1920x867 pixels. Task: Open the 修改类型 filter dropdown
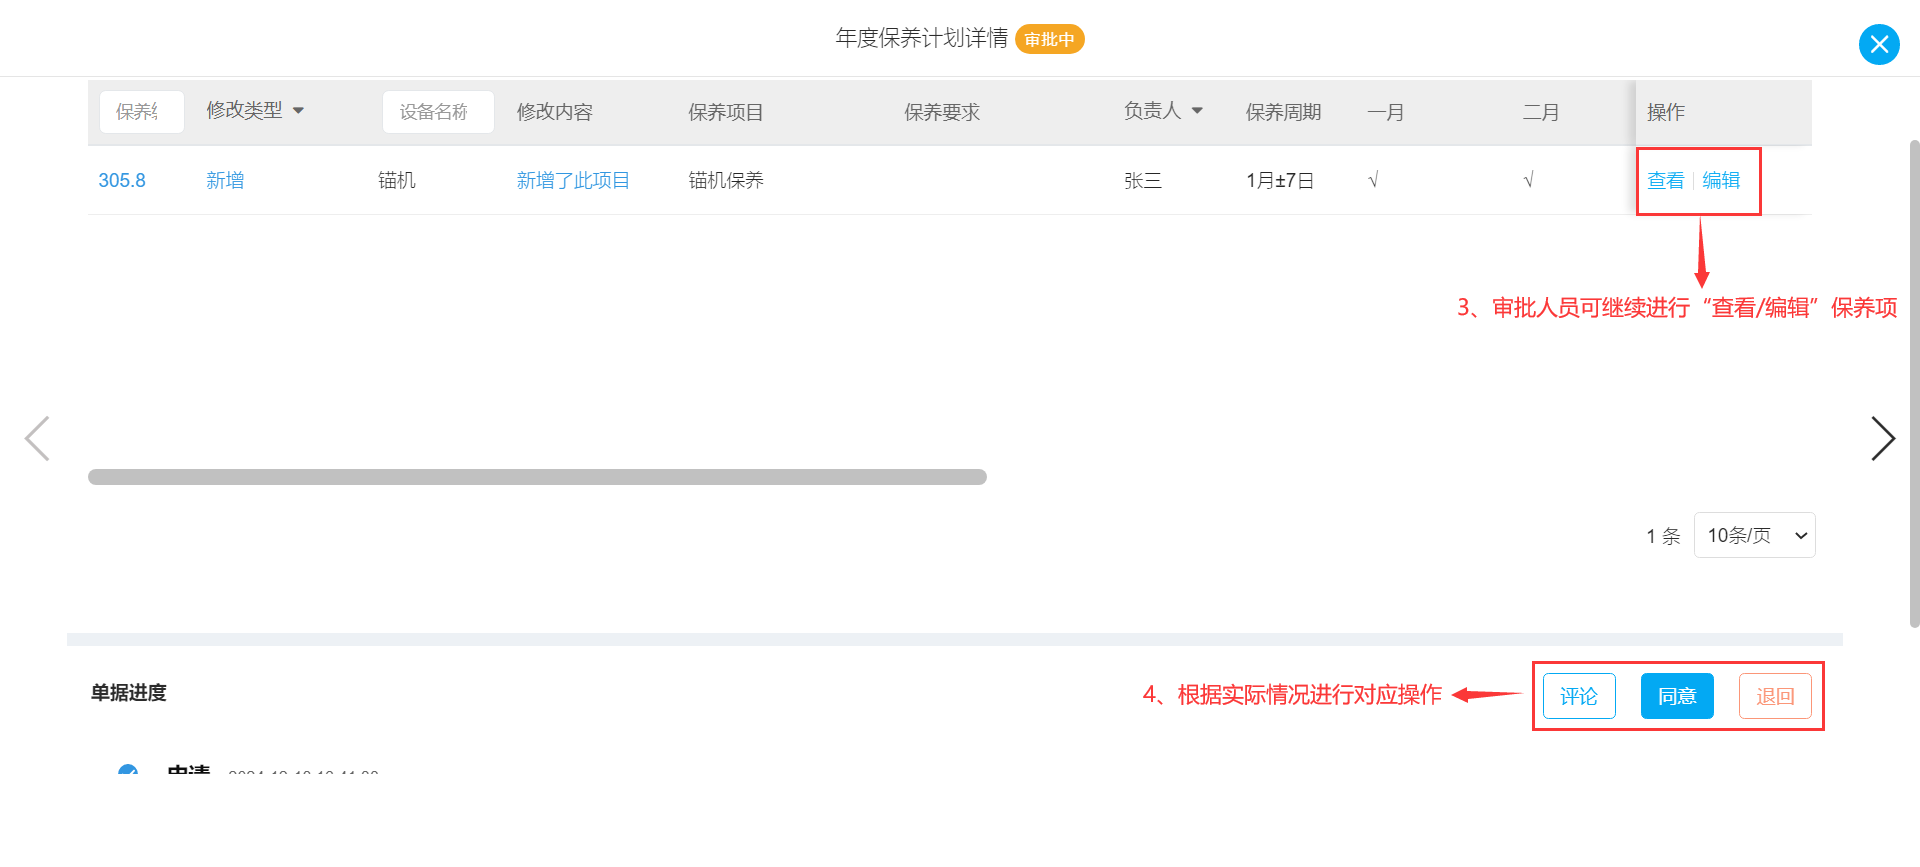pos(255,110)
